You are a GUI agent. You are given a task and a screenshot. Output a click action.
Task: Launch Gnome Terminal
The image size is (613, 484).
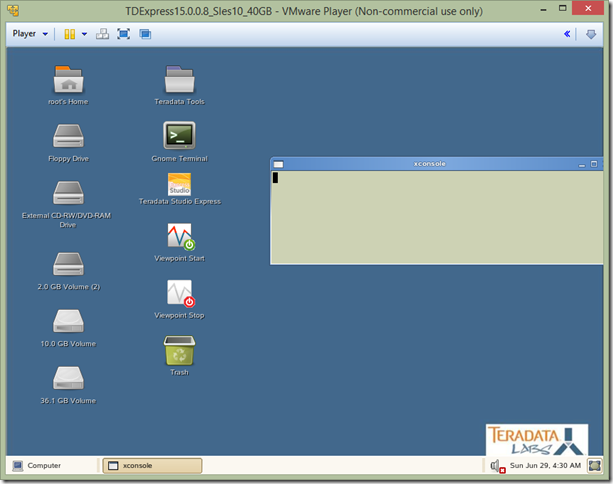[179, 135]
